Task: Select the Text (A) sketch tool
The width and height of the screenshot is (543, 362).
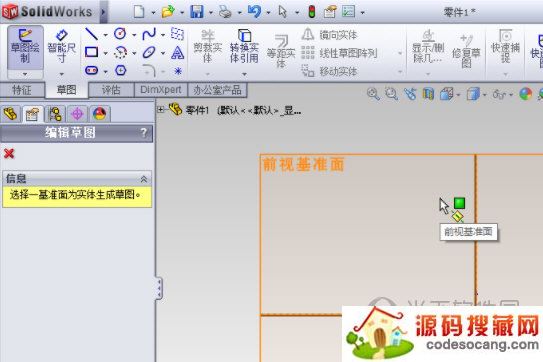Action: pyautogui.click(x=177, y=52)
